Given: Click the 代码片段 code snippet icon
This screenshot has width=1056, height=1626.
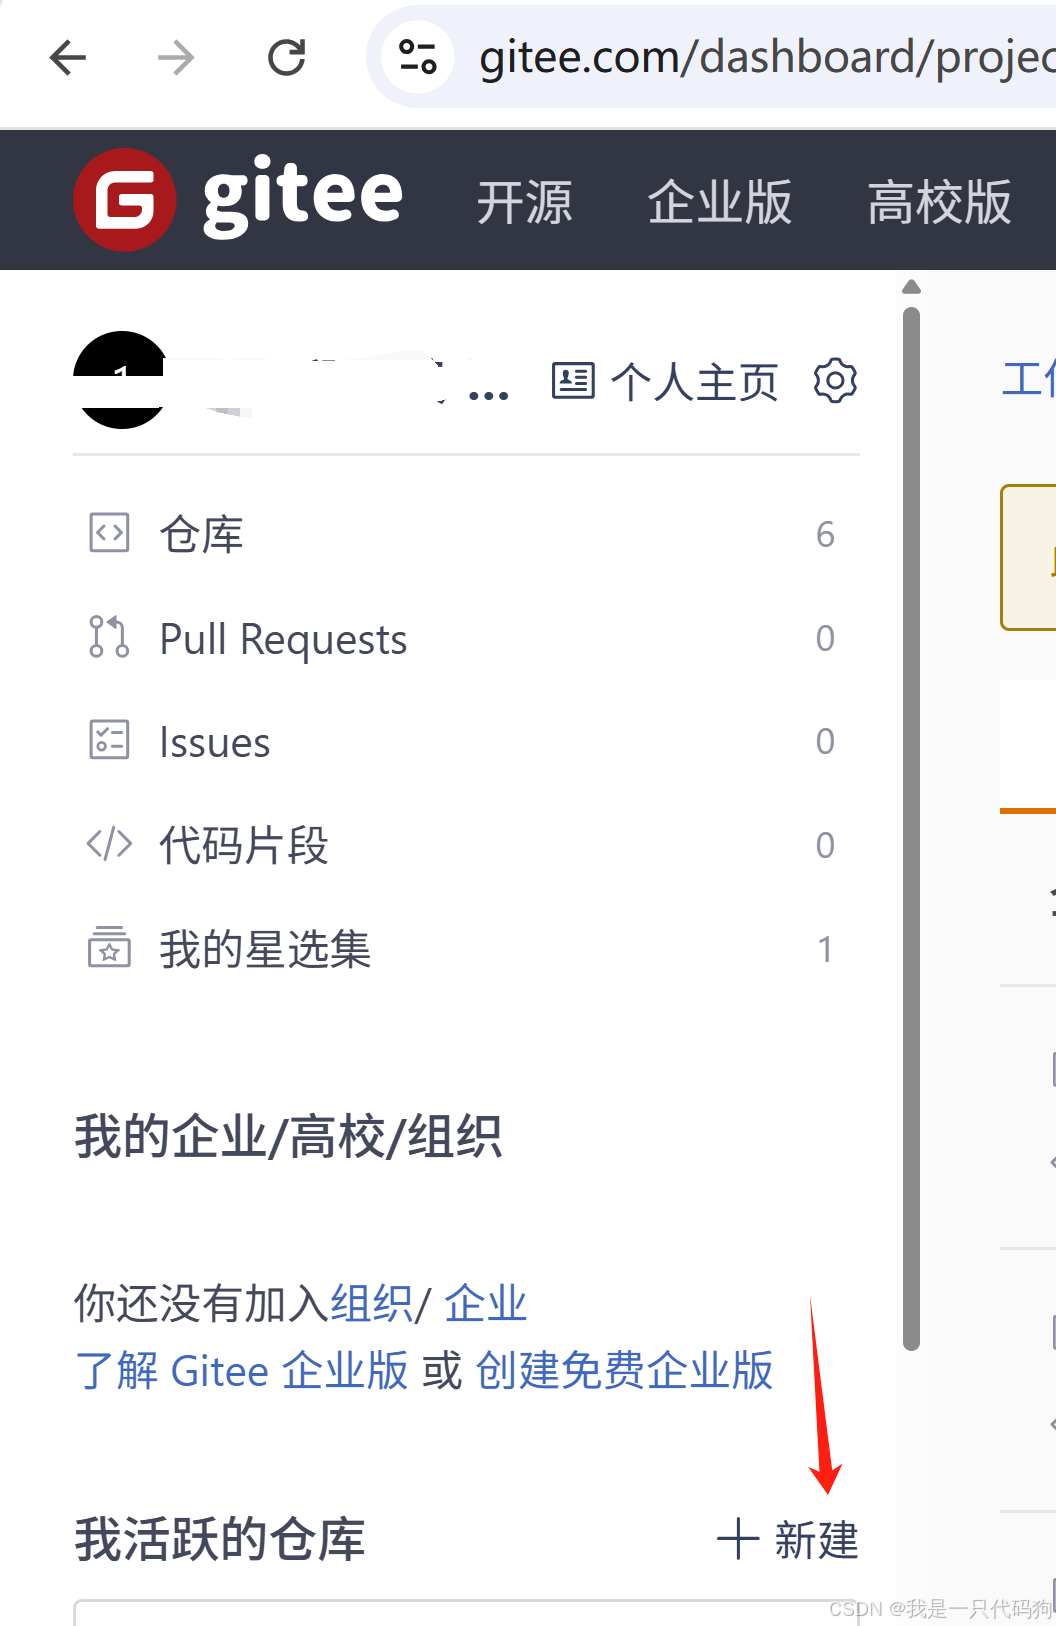Looking at the screenshot, I should [x=109, y=844].
